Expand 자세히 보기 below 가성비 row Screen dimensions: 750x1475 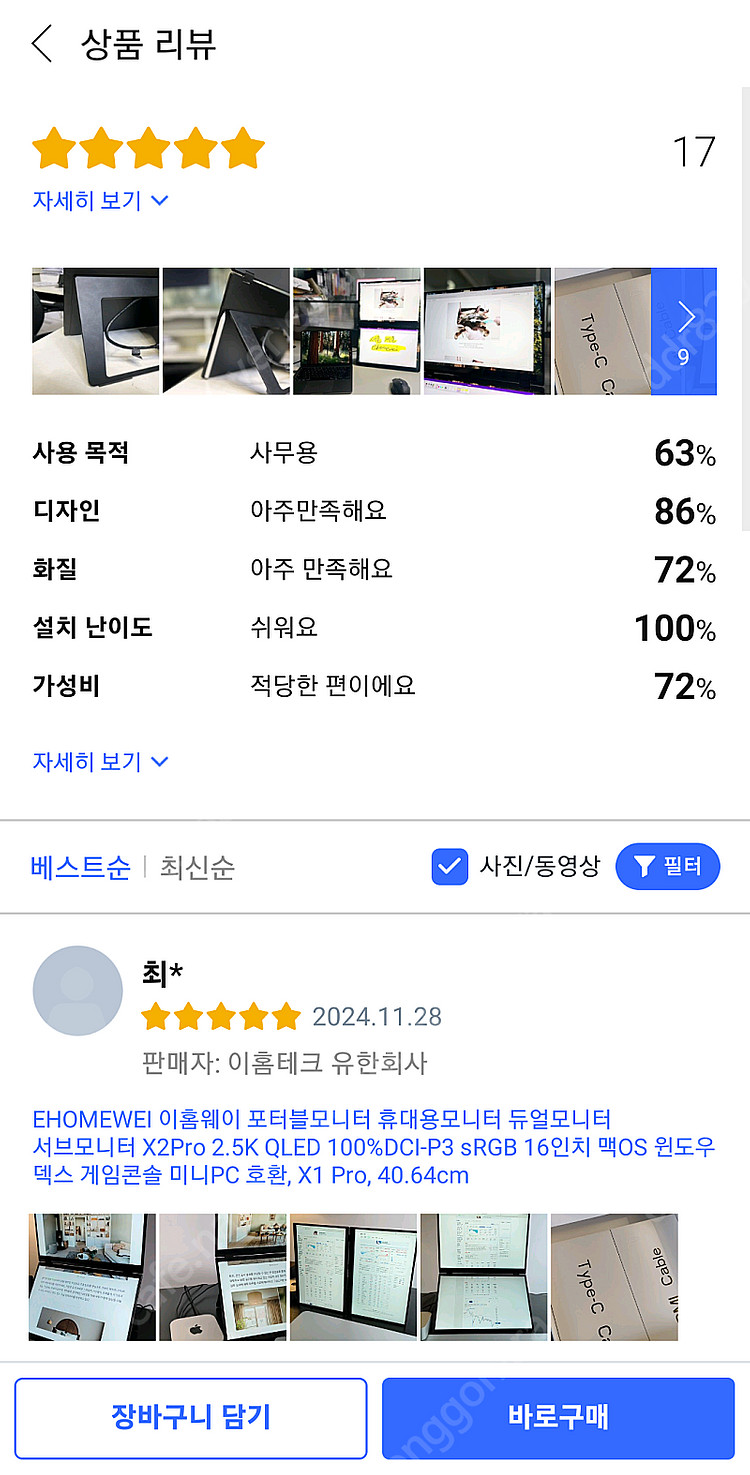tap(100, 762)
